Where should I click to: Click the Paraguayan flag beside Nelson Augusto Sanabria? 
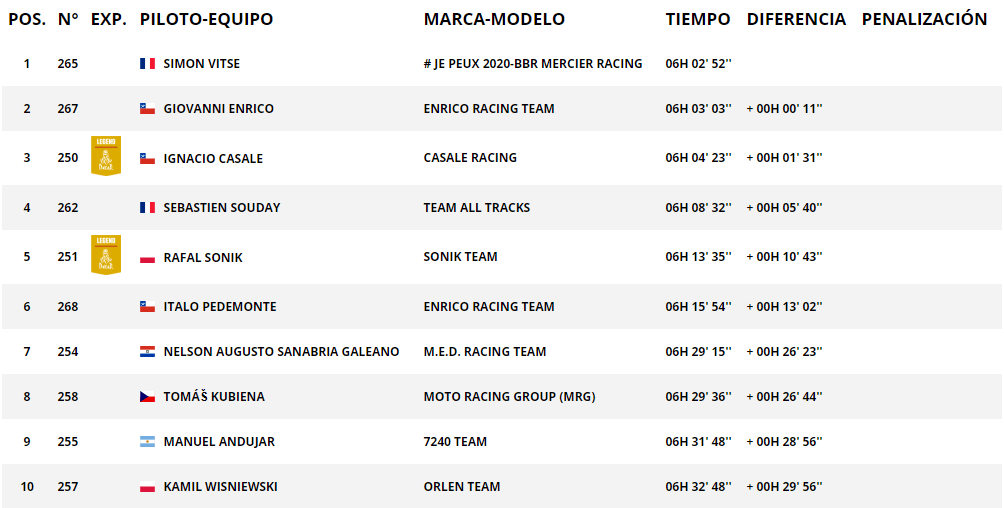coord(147,352)
